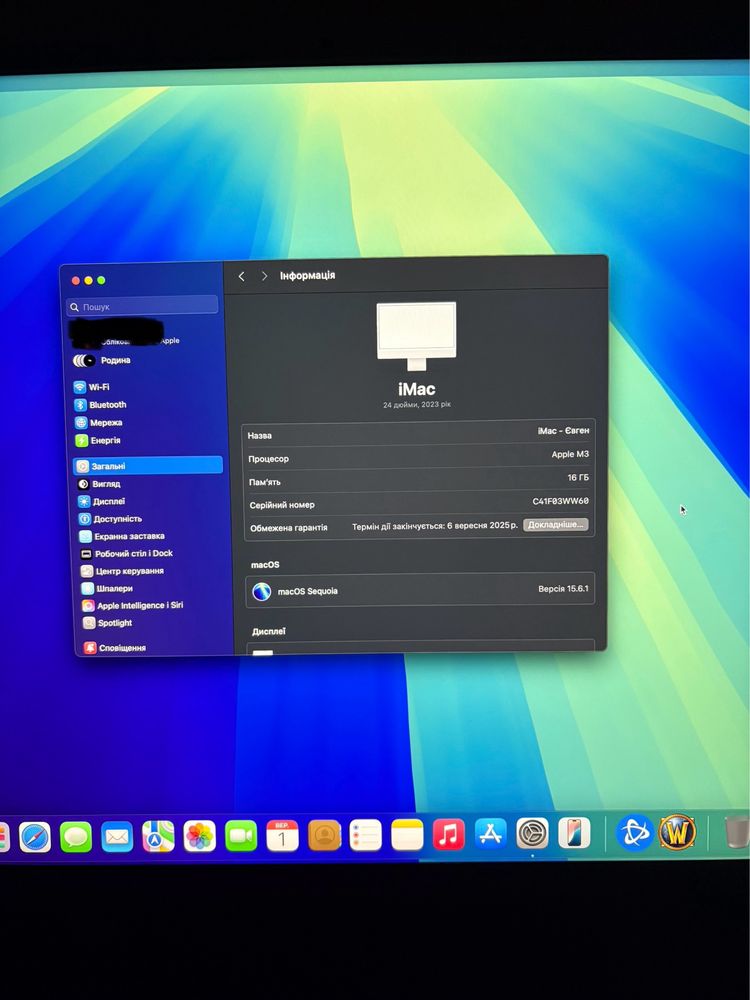Screen dimensions: 750x1000
Task: Click the macOS Sequoia row
Action: coord(420,590)
